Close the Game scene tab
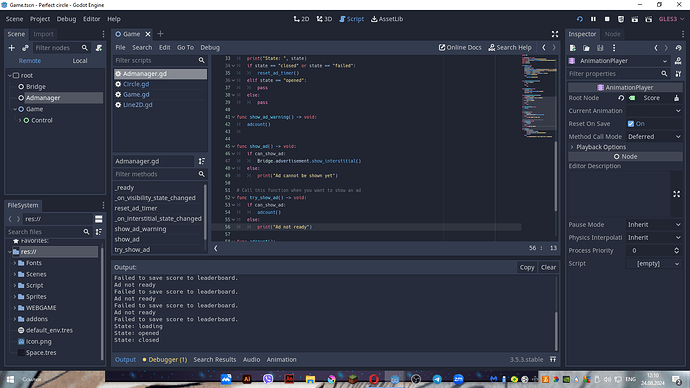 [148, 34]
